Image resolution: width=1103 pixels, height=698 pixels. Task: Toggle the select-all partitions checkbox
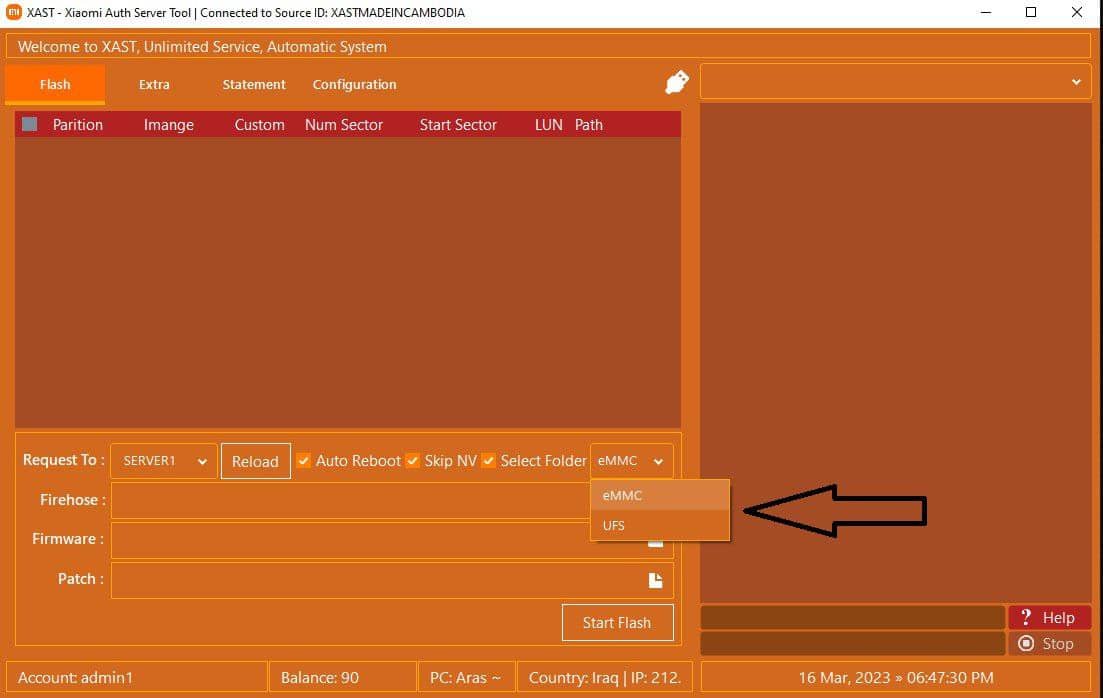click(30, 125)
